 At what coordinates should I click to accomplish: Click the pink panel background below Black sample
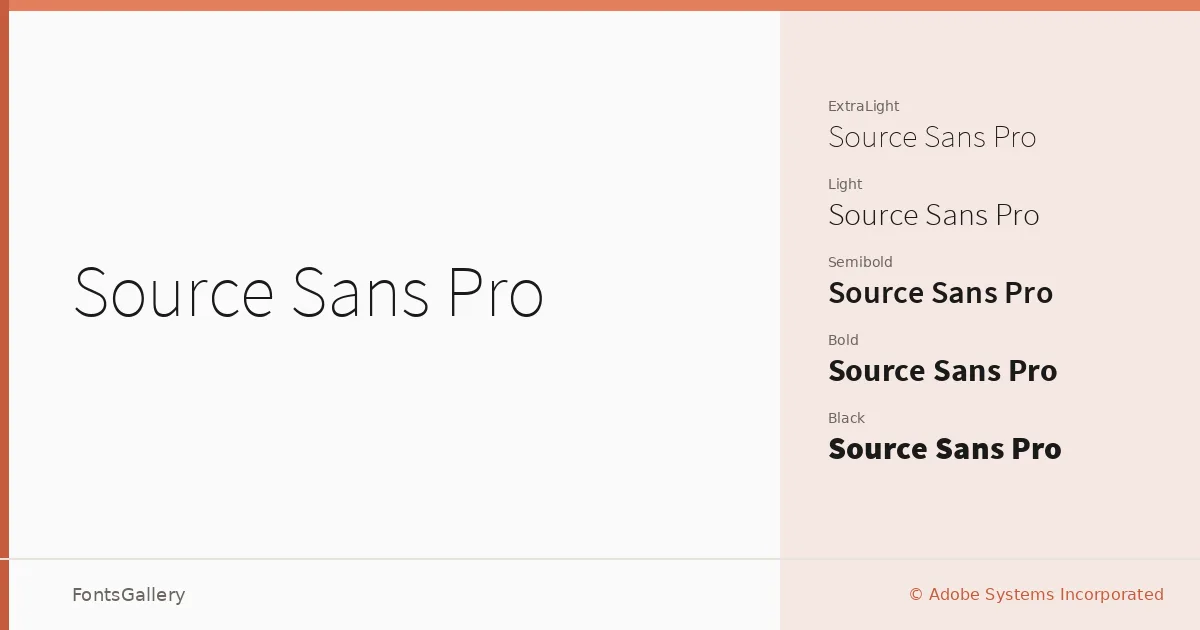(990, 510)
